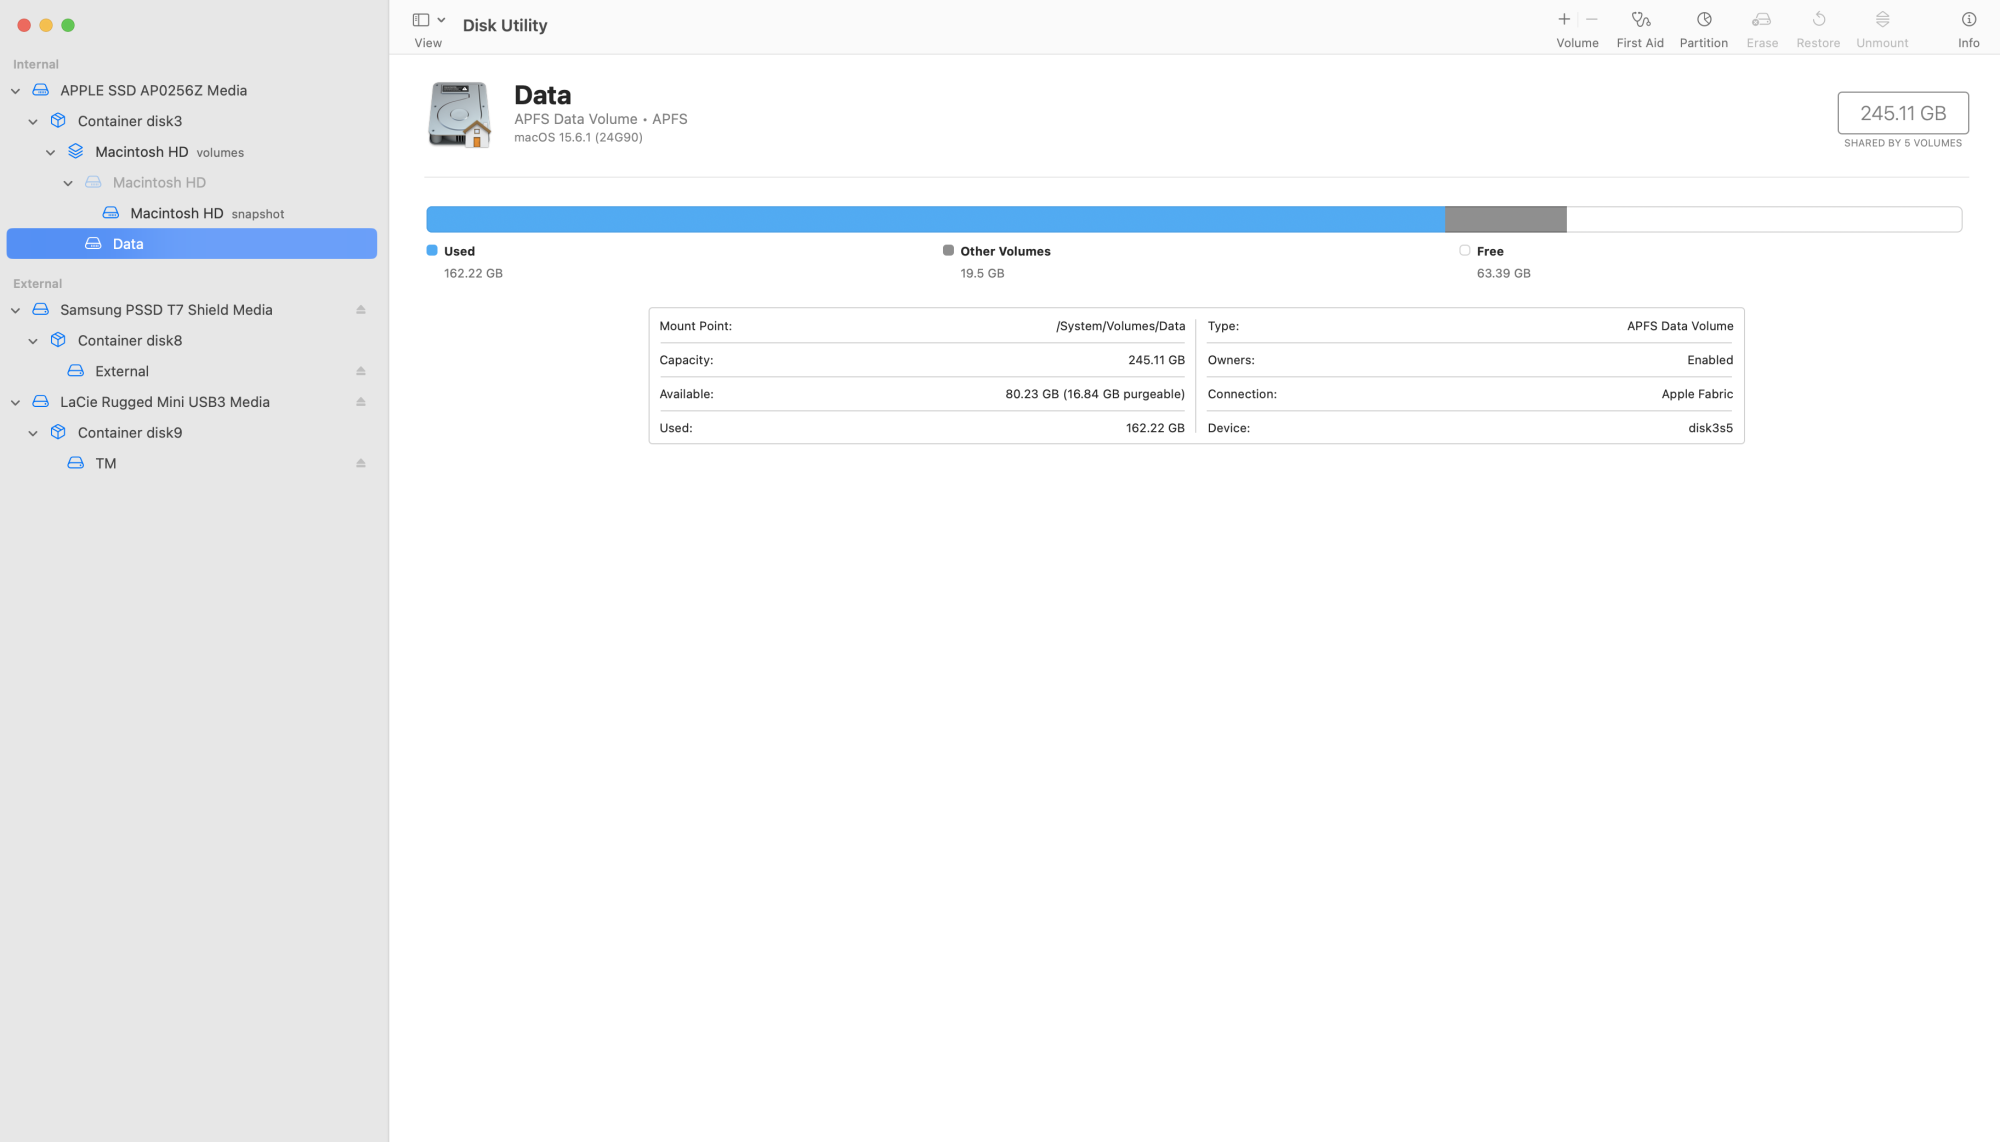Collapse the APPLE SSD AP0256Z Media tree
This screenshot has width=2000, height=1142.
click(16, 91)
